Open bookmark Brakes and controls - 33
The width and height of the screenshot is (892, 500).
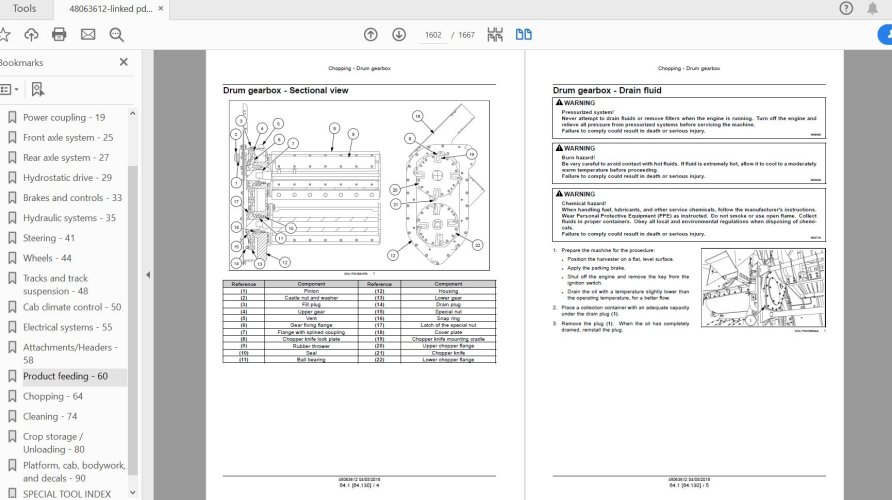[72, 197]
